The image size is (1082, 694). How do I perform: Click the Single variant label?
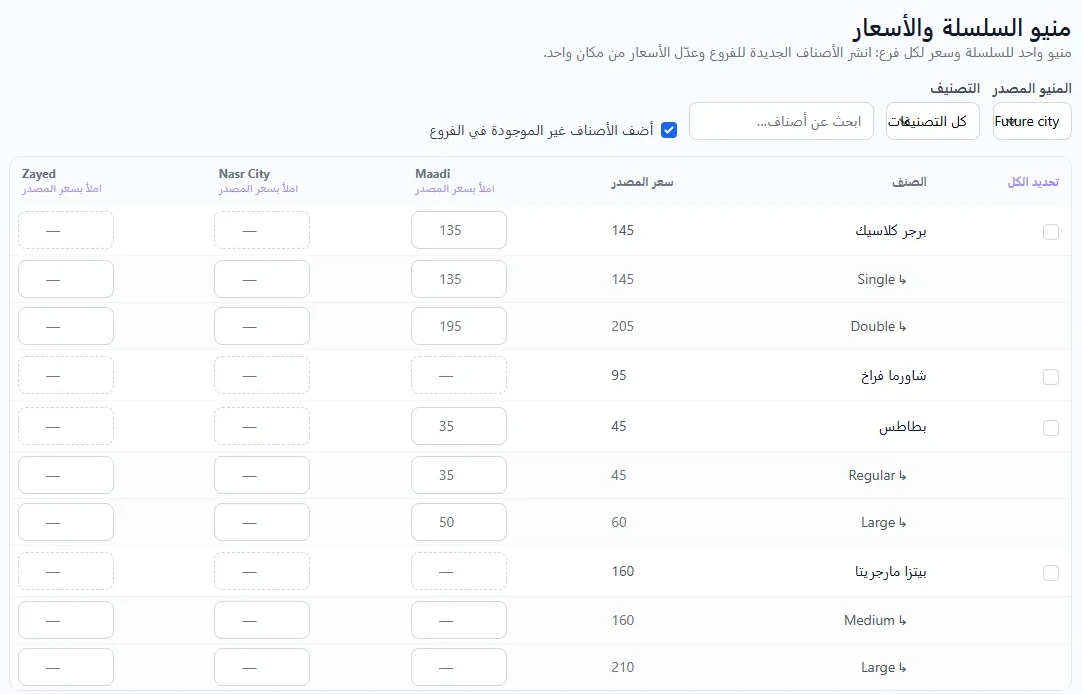pyautogui.click(x=882, y=279)
